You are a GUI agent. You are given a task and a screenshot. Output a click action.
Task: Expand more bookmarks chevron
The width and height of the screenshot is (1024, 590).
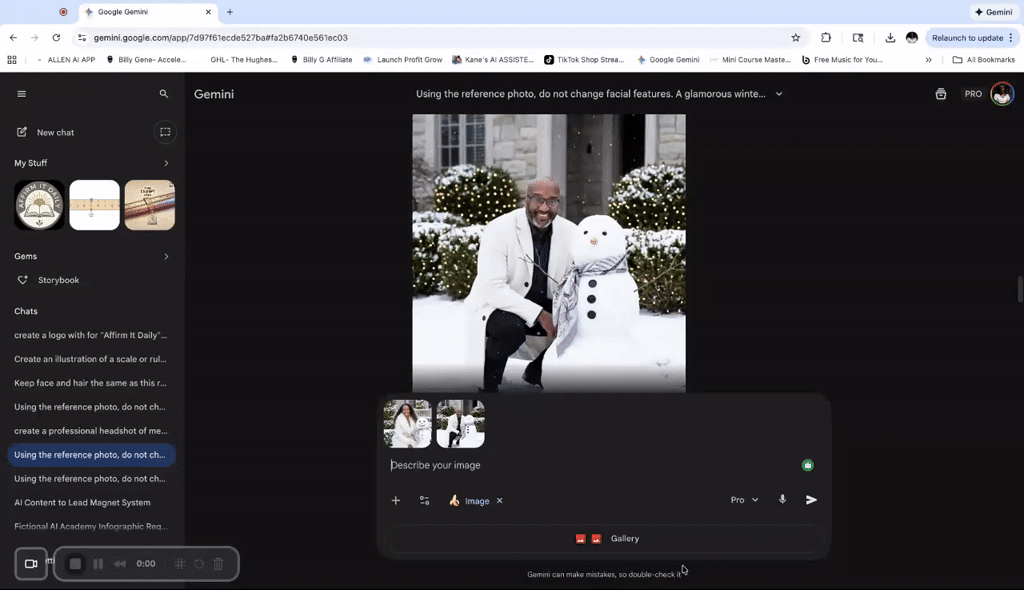[x=928, y=59]
